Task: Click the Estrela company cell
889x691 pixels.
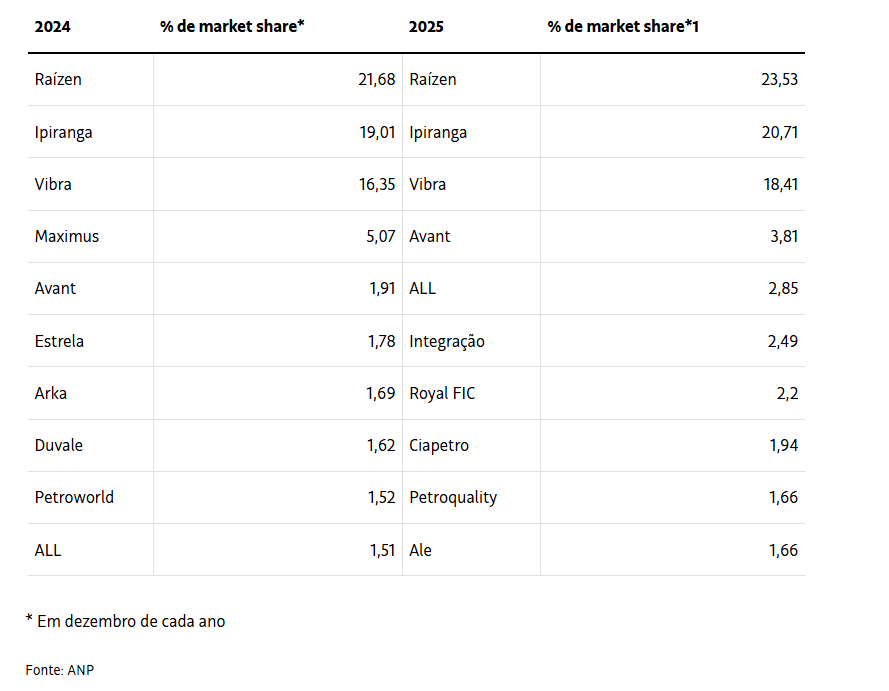Action: (59, 342)
